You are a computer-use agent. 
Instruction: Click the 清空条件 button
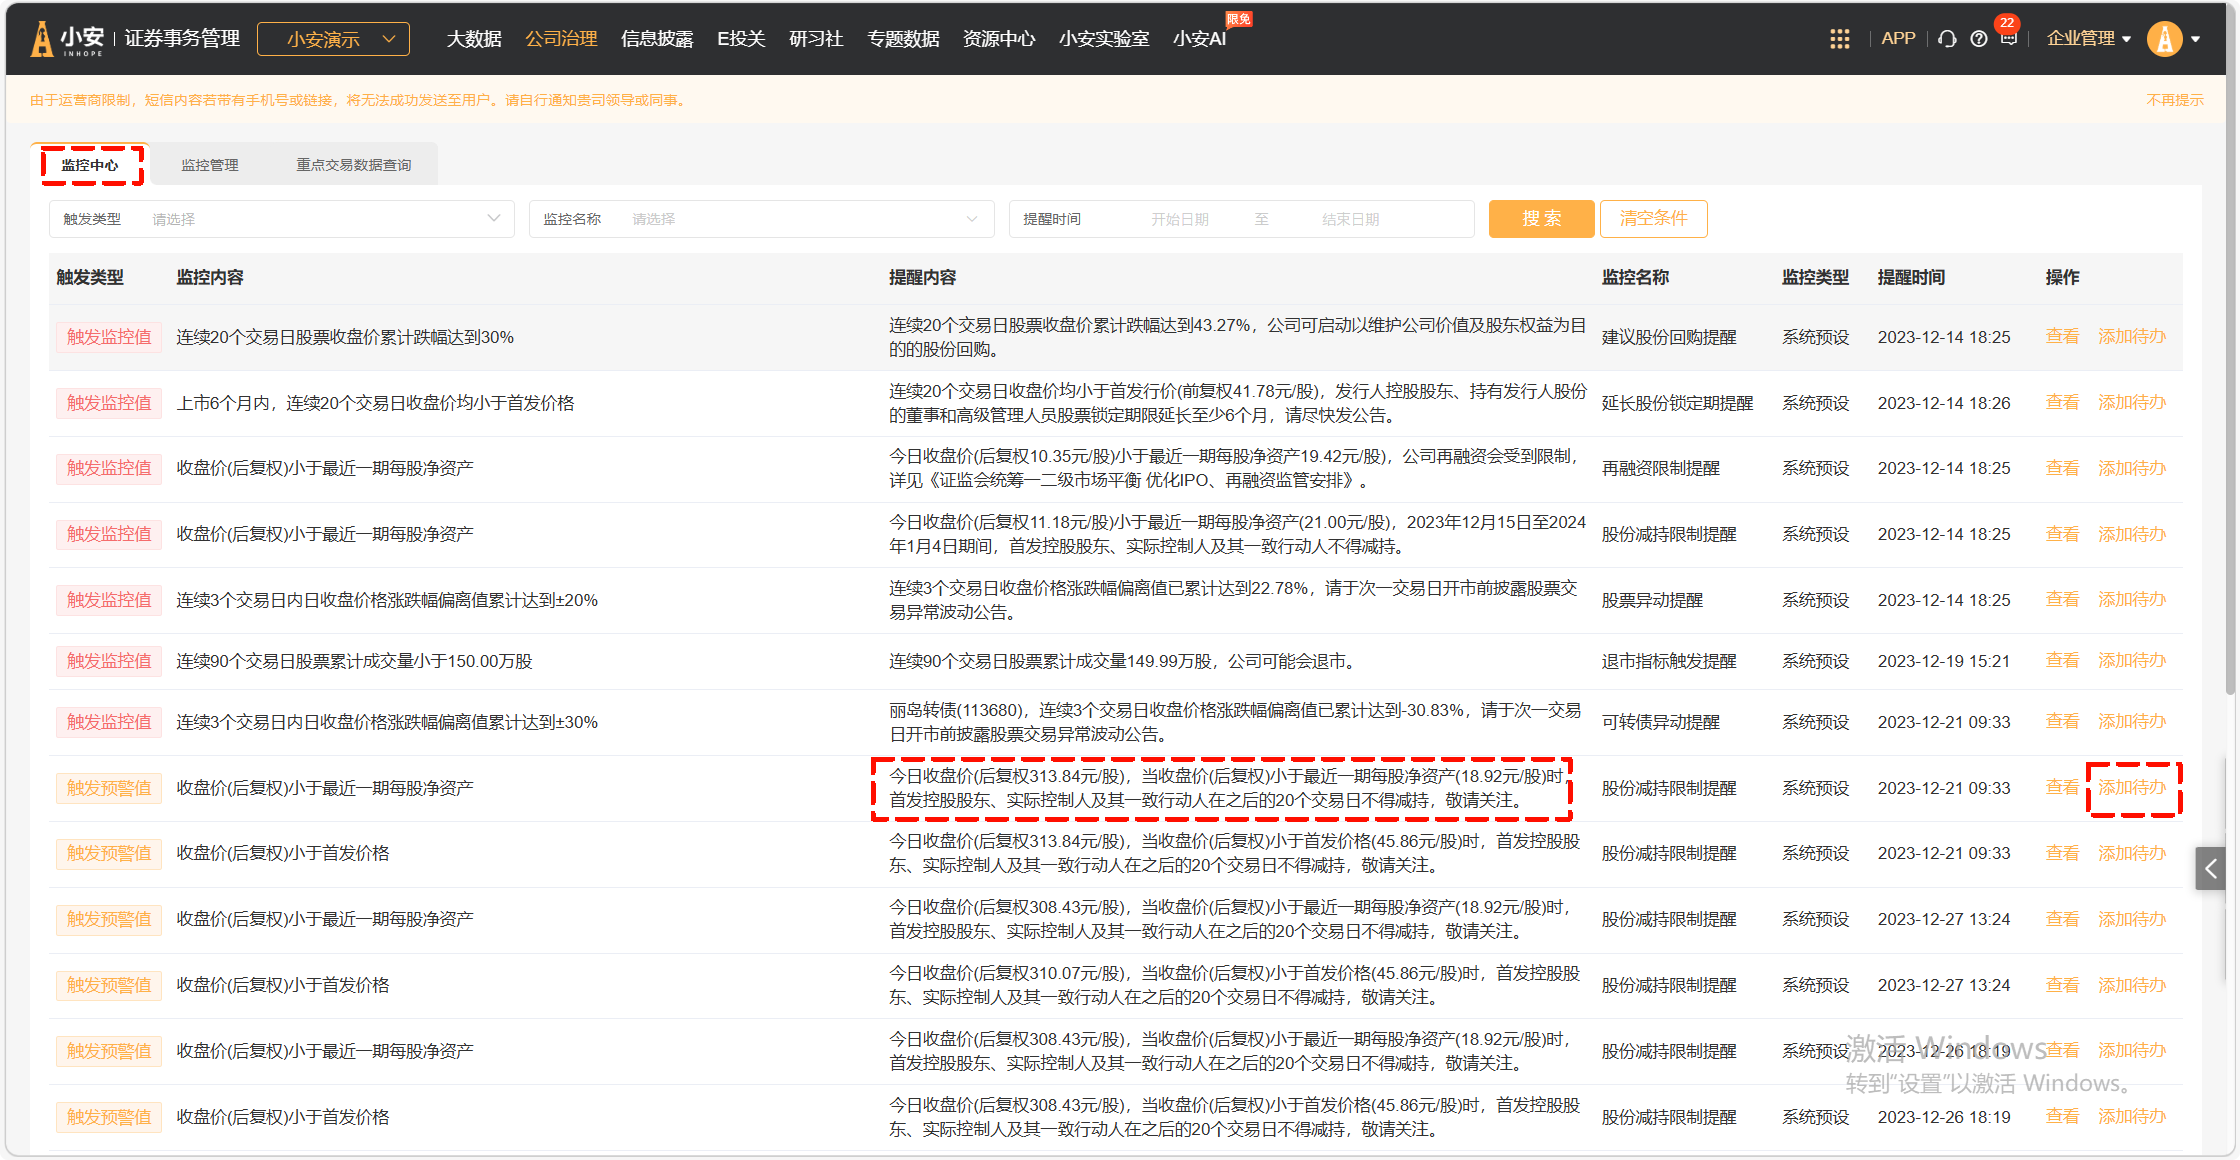tap(1653, 219)
